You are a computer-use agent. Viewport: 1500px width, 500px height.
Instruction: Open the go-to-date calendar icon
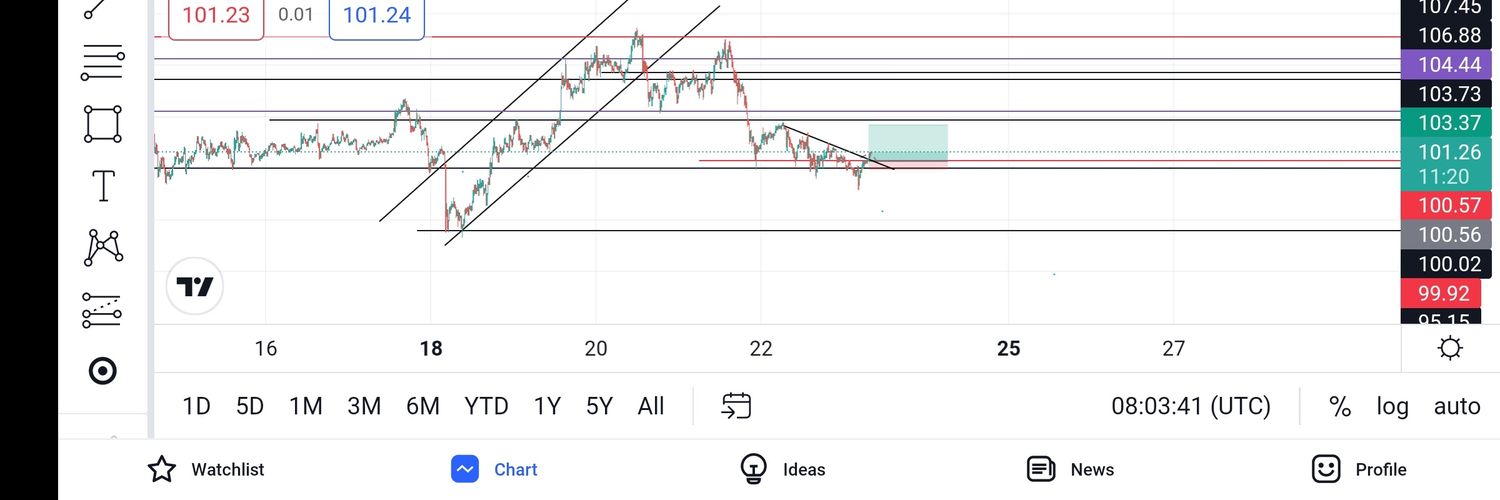pos(736,406)
